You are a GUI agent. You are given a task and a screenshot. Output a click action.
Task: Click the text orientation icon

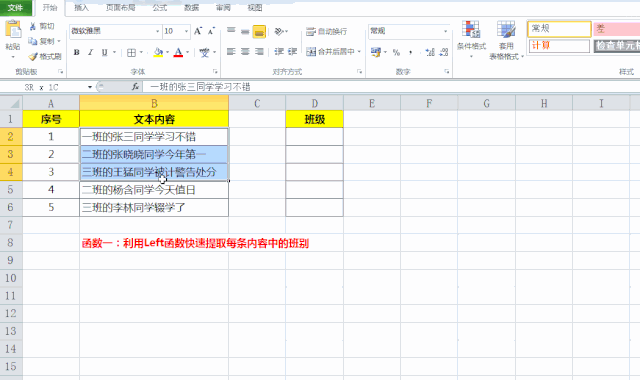coord(279,31)
